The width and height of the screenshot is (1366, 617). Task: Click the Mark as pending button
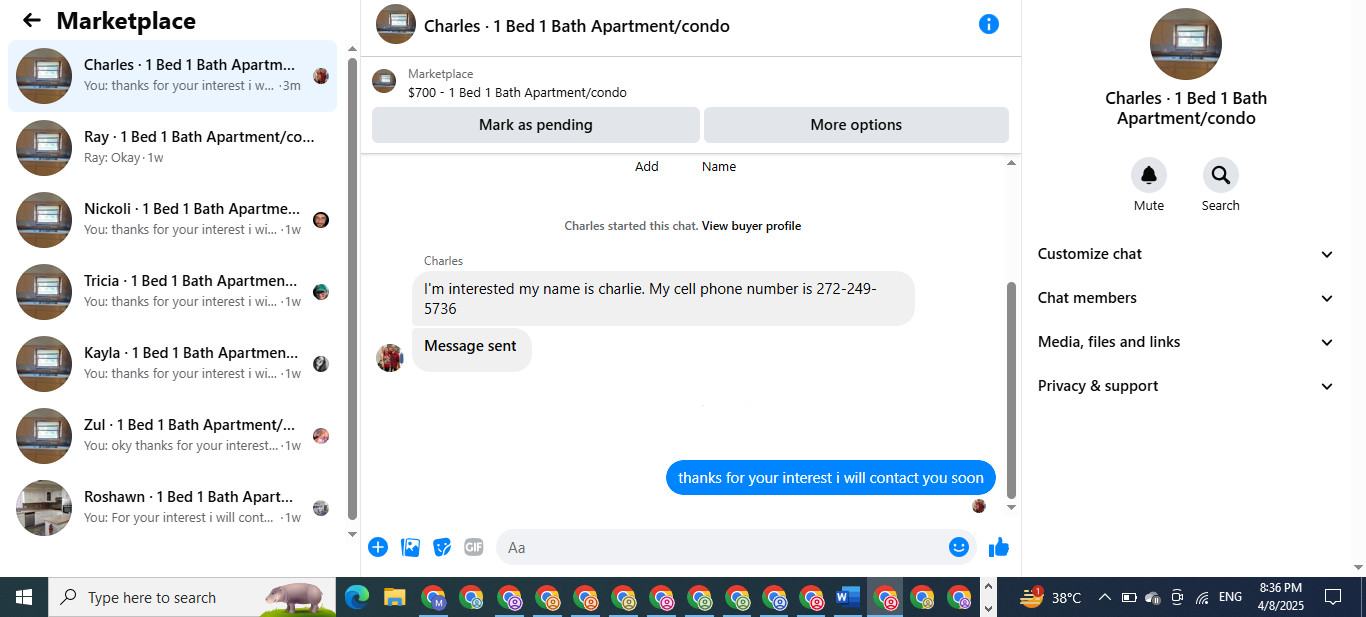click(536, 125)
